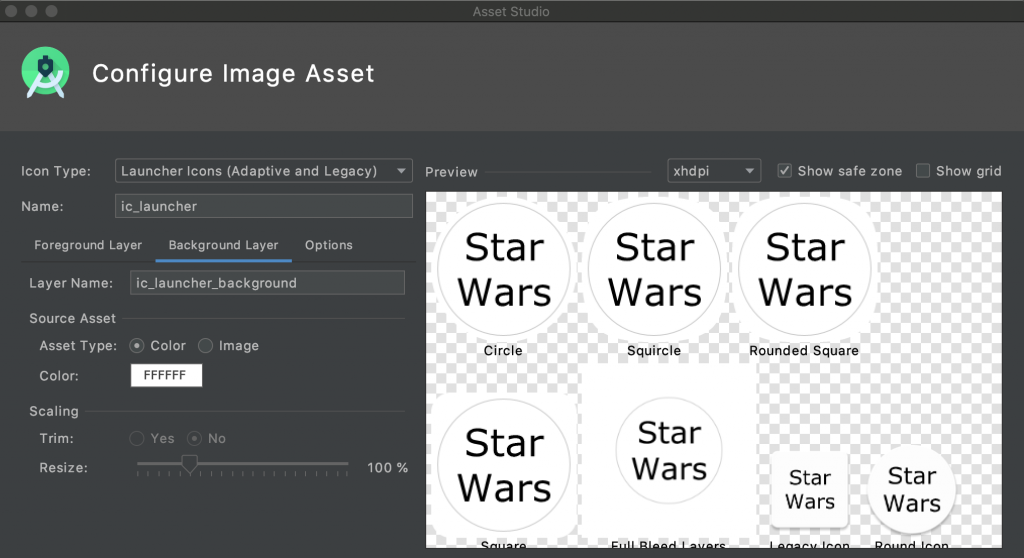Click the Resize label
The height and width of the screenshot is (558, 1024).
pyautogui.click(x=63, y=468)
